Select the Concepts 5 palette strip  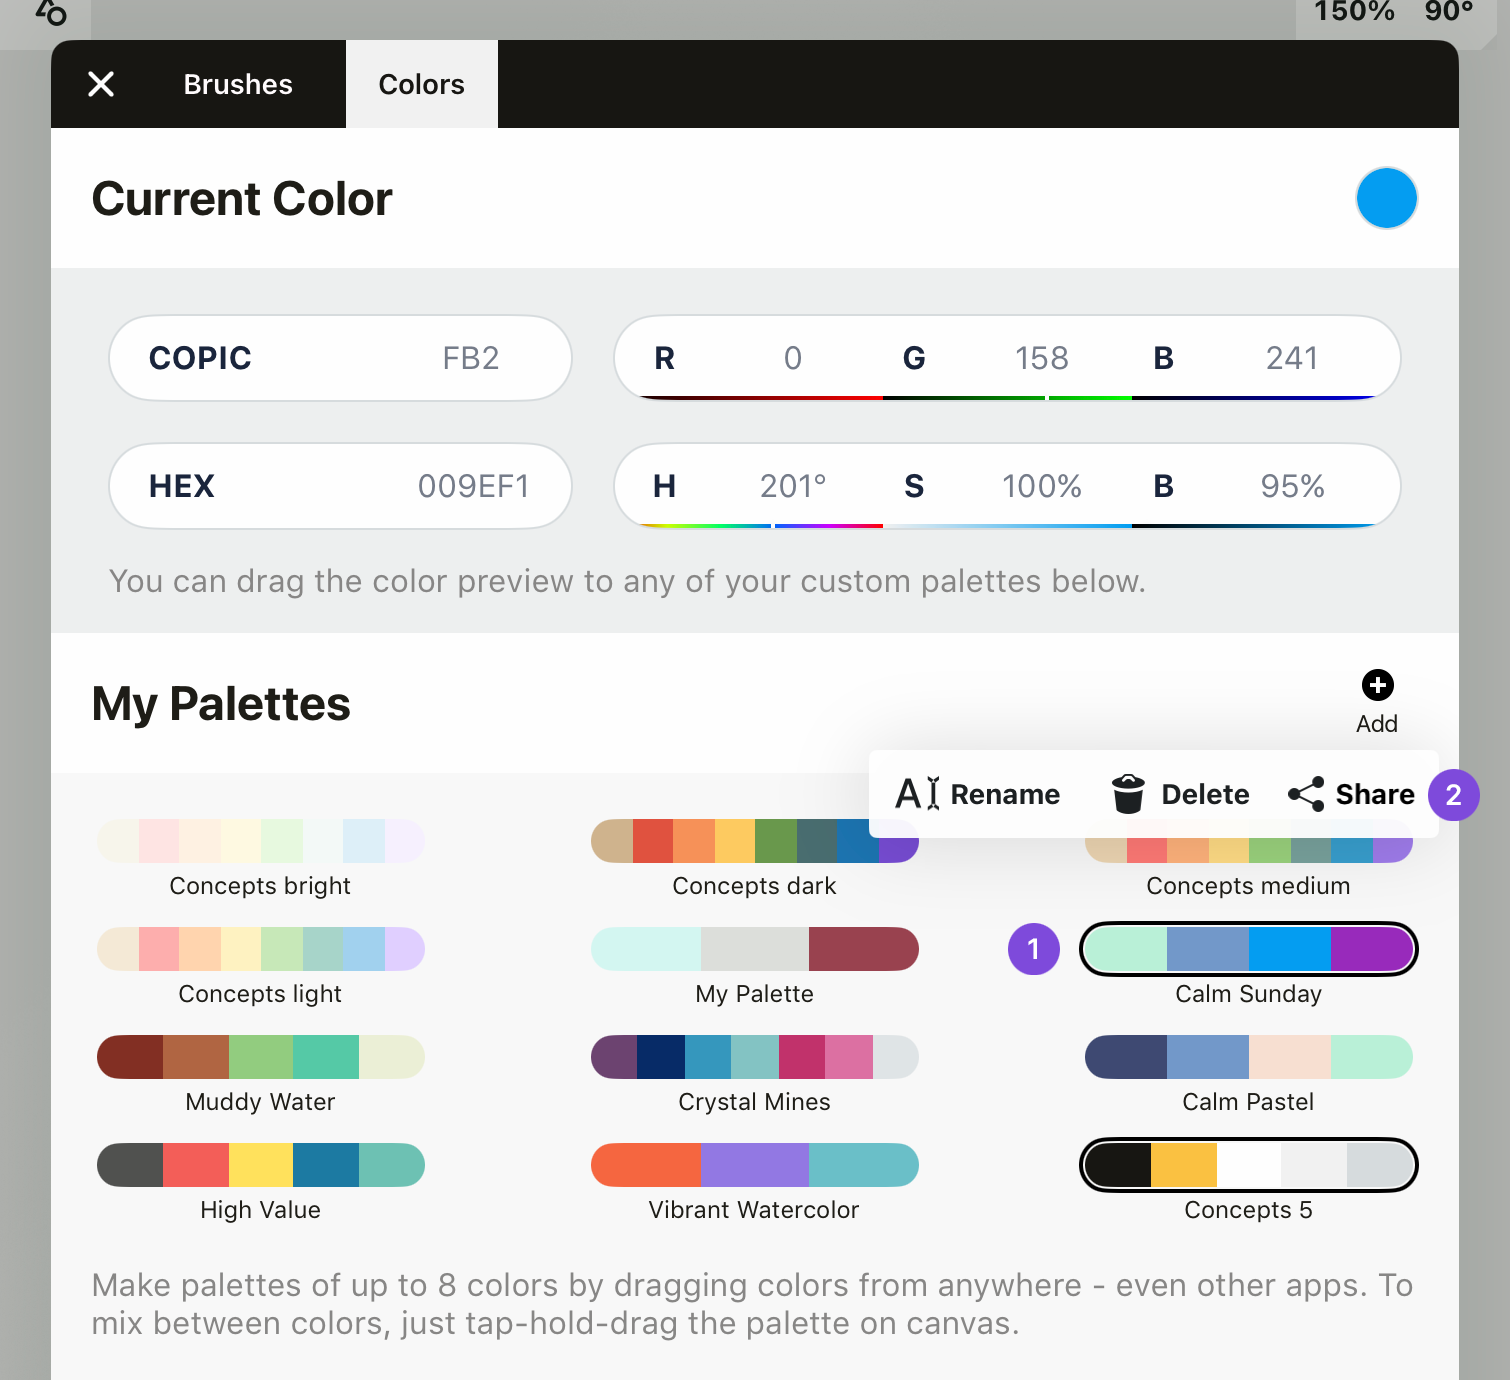pyautogui.click(x=1249, y=1165)
